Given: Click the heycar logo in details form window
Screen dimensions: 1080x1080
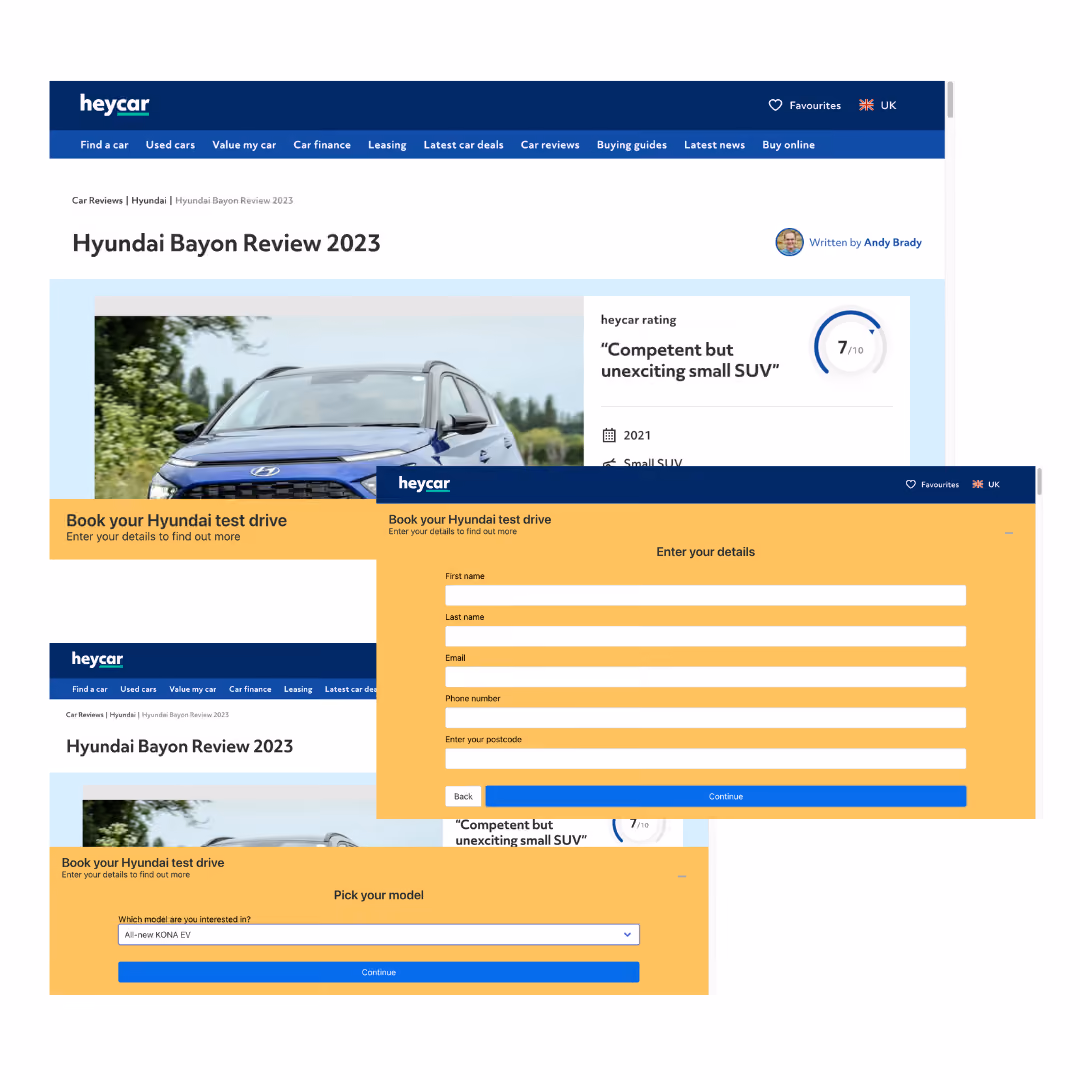Looking at the screenshot, I should click(x=424, y=484).
